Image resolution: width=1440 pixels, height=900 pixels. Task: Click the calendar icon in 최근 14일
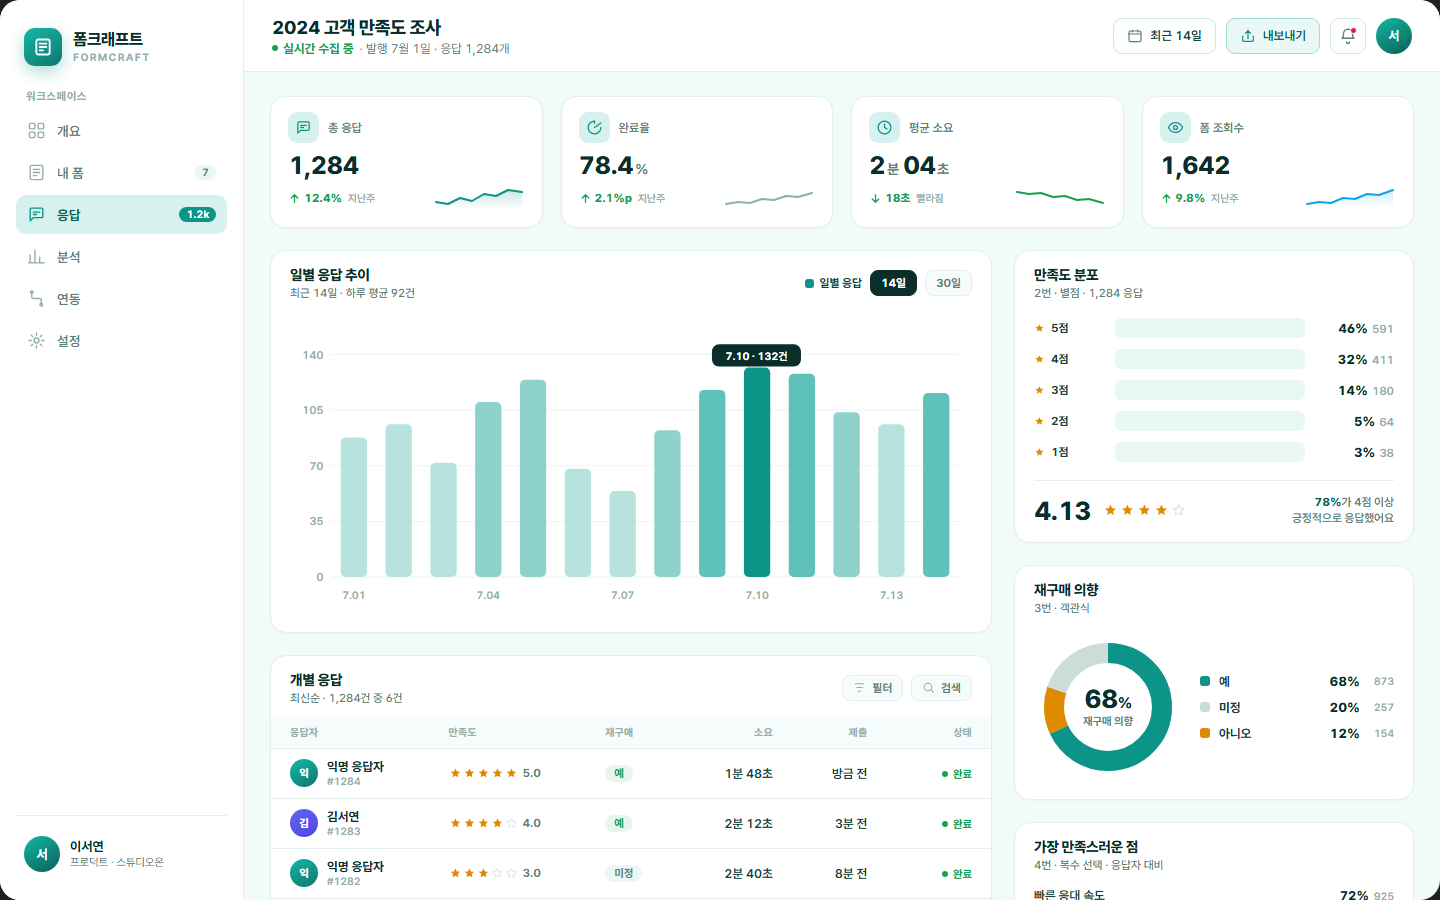(x=1135, y=36)
